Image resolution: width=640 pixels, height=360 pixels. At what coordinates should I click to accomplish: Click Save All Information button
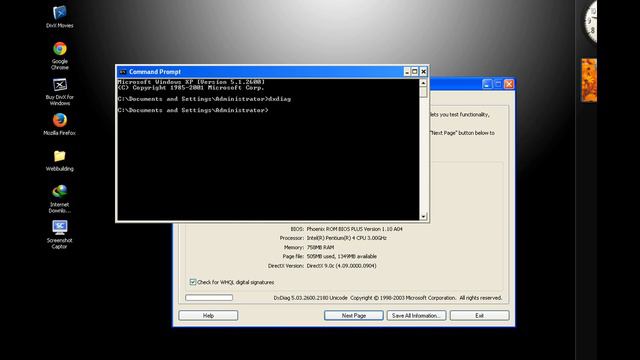[416, 316]
